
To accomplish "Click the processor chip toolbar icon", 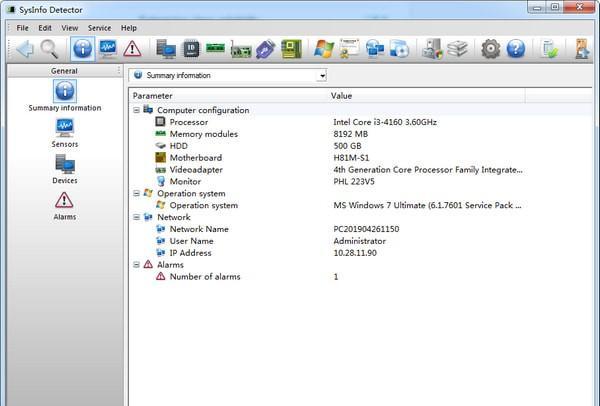I will click(191, 49).
